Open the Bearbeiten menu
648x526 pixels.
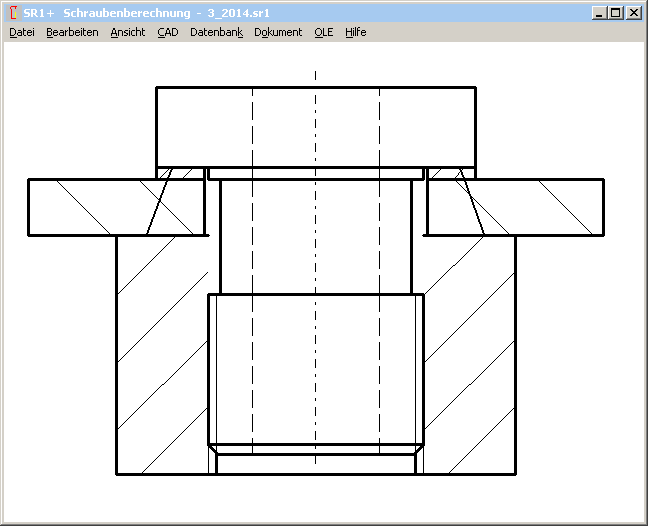[72, 32]
